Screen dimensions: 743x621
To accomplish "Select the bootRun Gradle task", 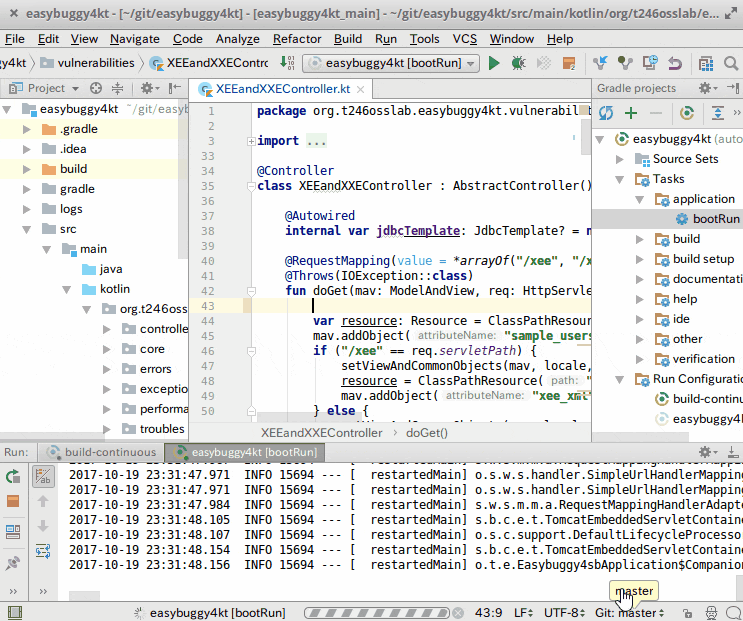I will [667, 219].
